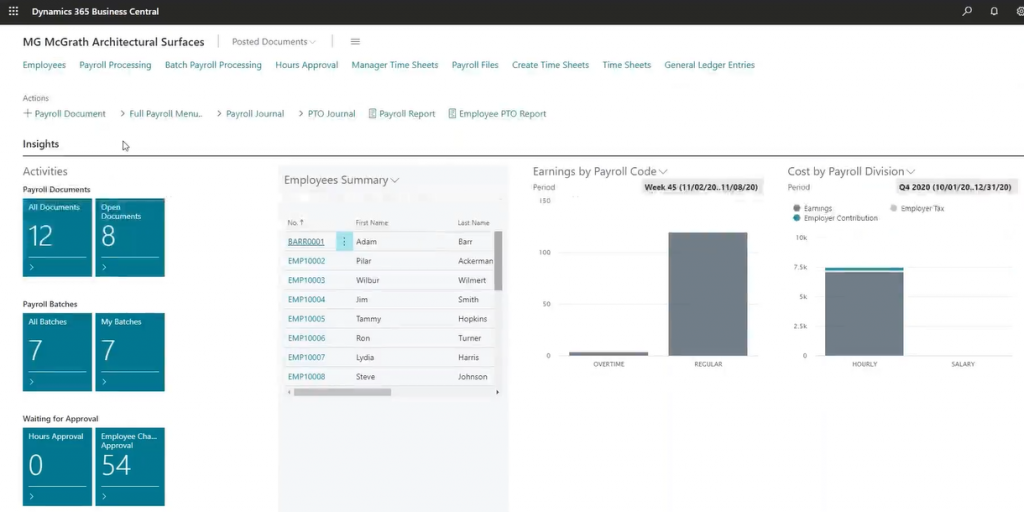
Task: Expand the Cost by Payroll Division menu
Action: point(910,171)
